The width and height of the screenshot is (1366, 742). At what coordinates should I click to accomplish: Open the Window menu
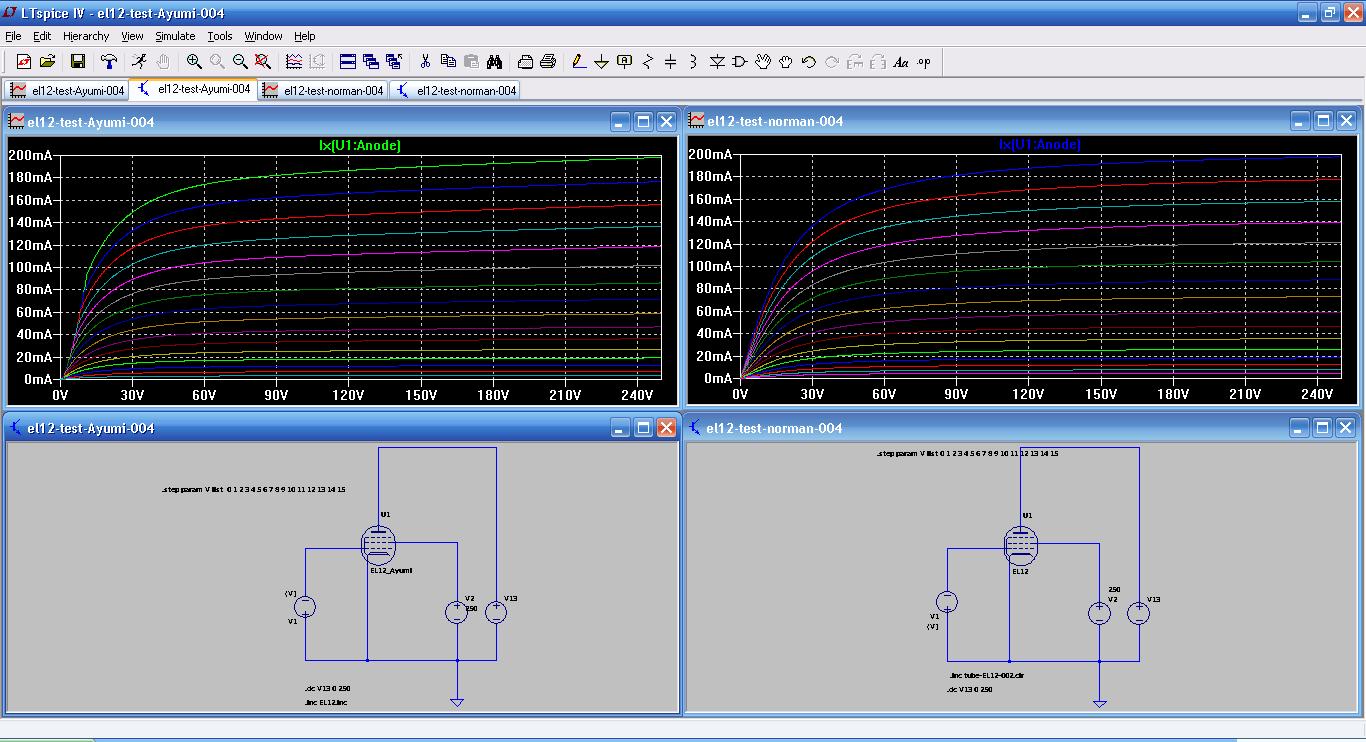pos(264,36)
